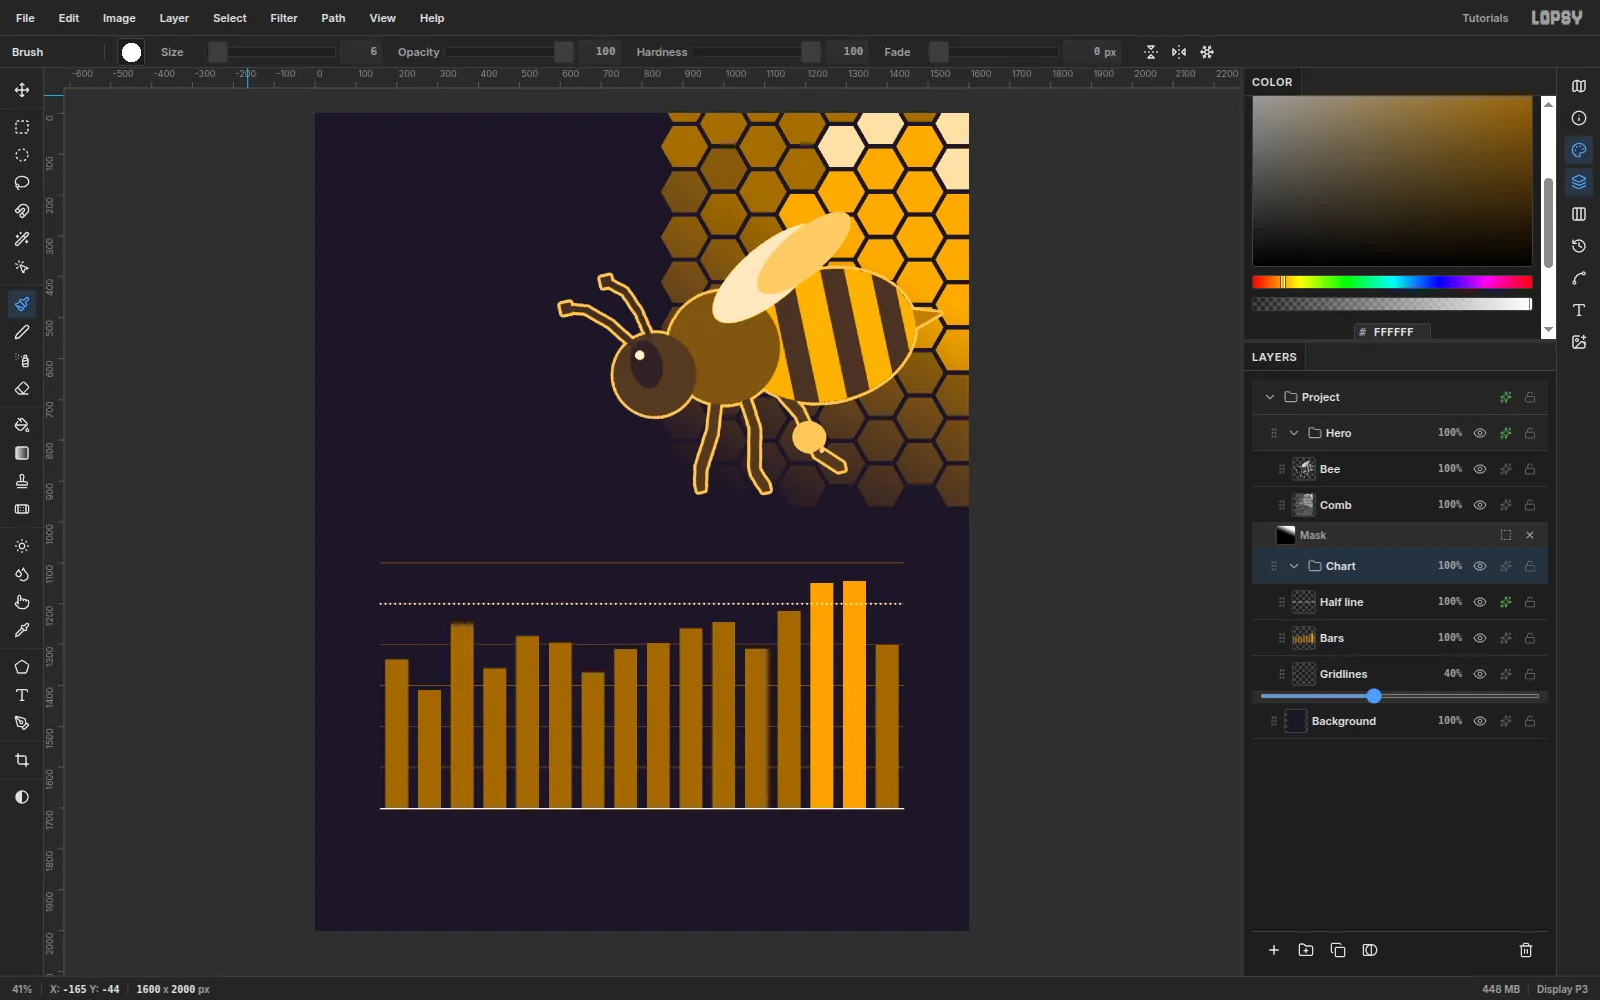Open the File menu
The height and width of the screenshot is (1000, 1600).
[x=25, y=18]
